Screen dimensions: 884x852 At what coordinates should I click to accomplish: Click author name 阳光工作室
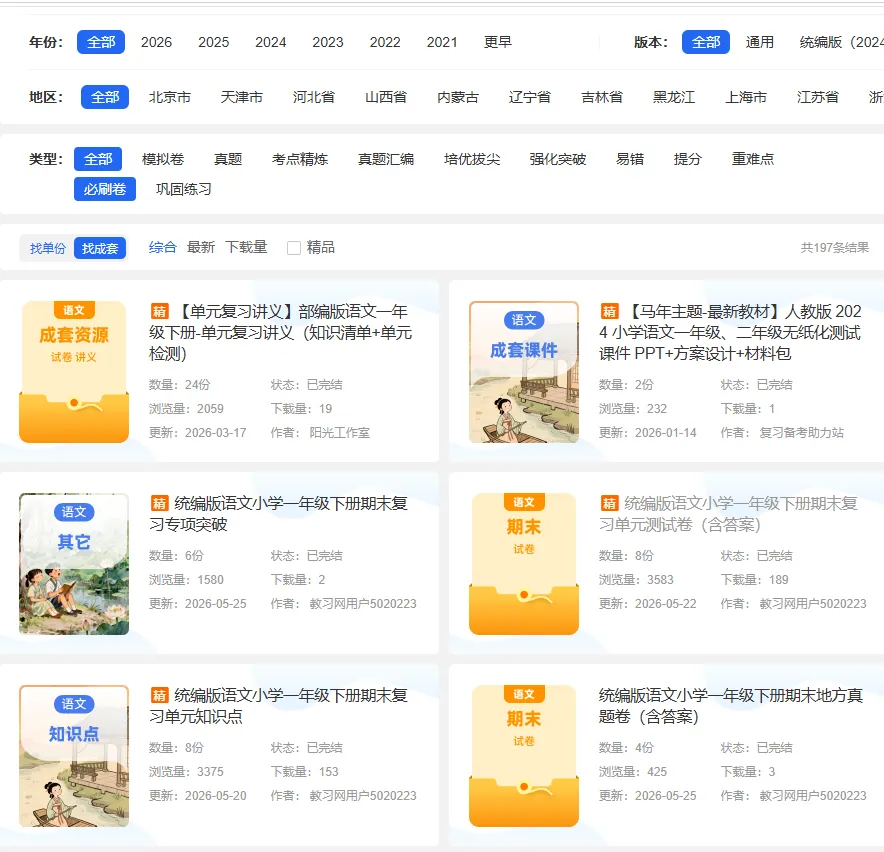click(x=339, y=432)
